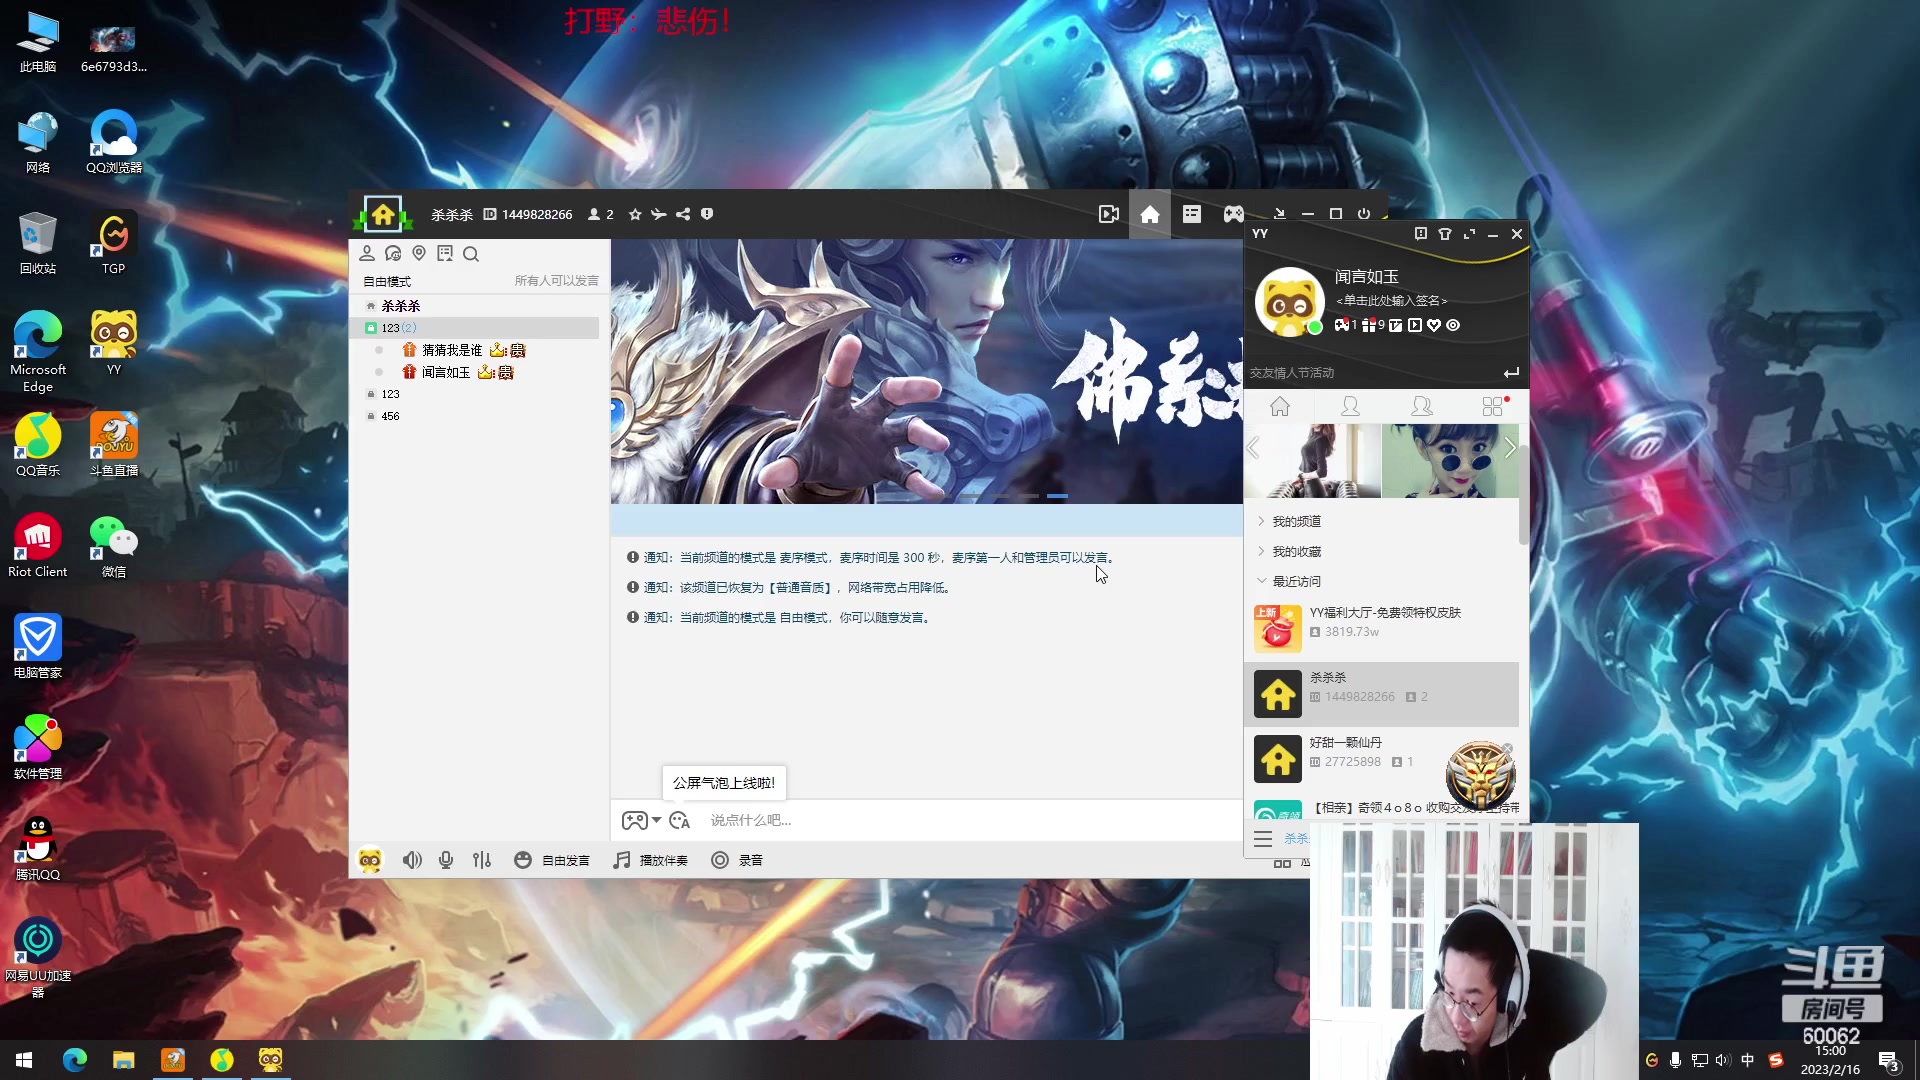
Task: Click the games icon under profile name
Action: click(1342, 325)
